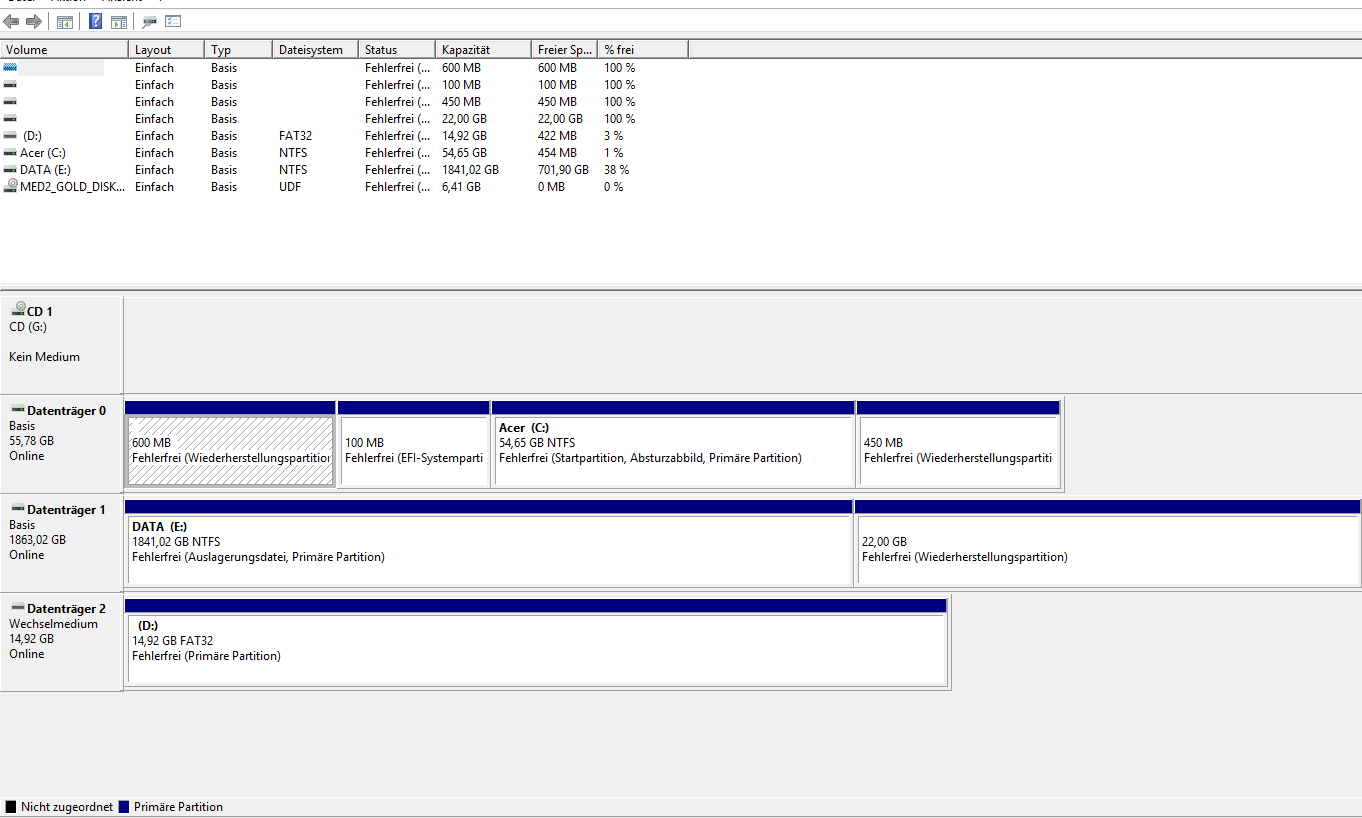Click the blue Primäre Partition legend swatch
Image resolution: width=1362 pixels, height=818 pixels.
(x=124, y=806)
